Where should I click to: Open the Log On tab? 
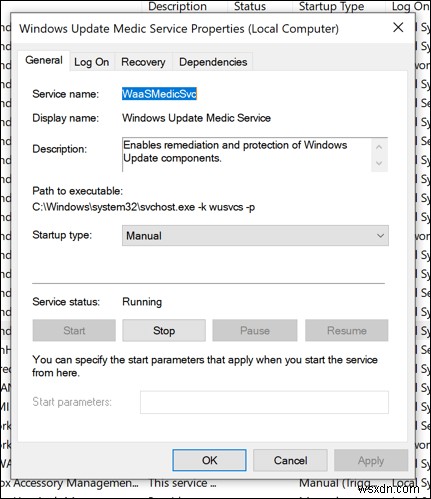(x=92, y=62)
